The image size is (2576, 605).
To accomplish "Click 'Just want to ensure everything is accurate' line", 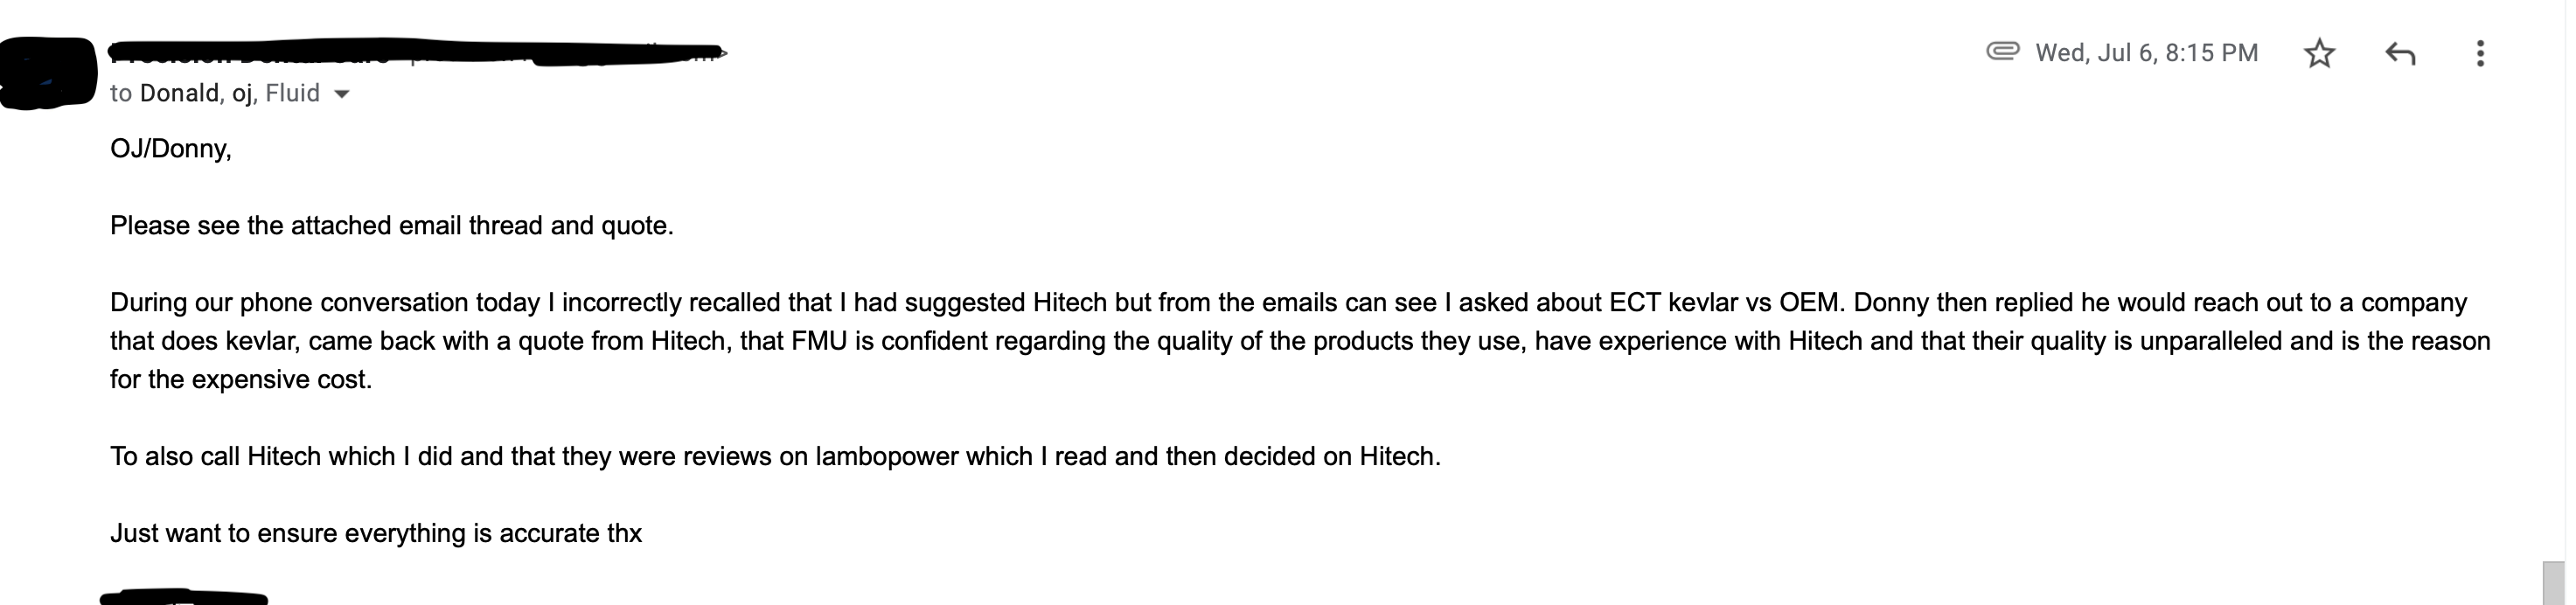I will [x=376, y=534].
